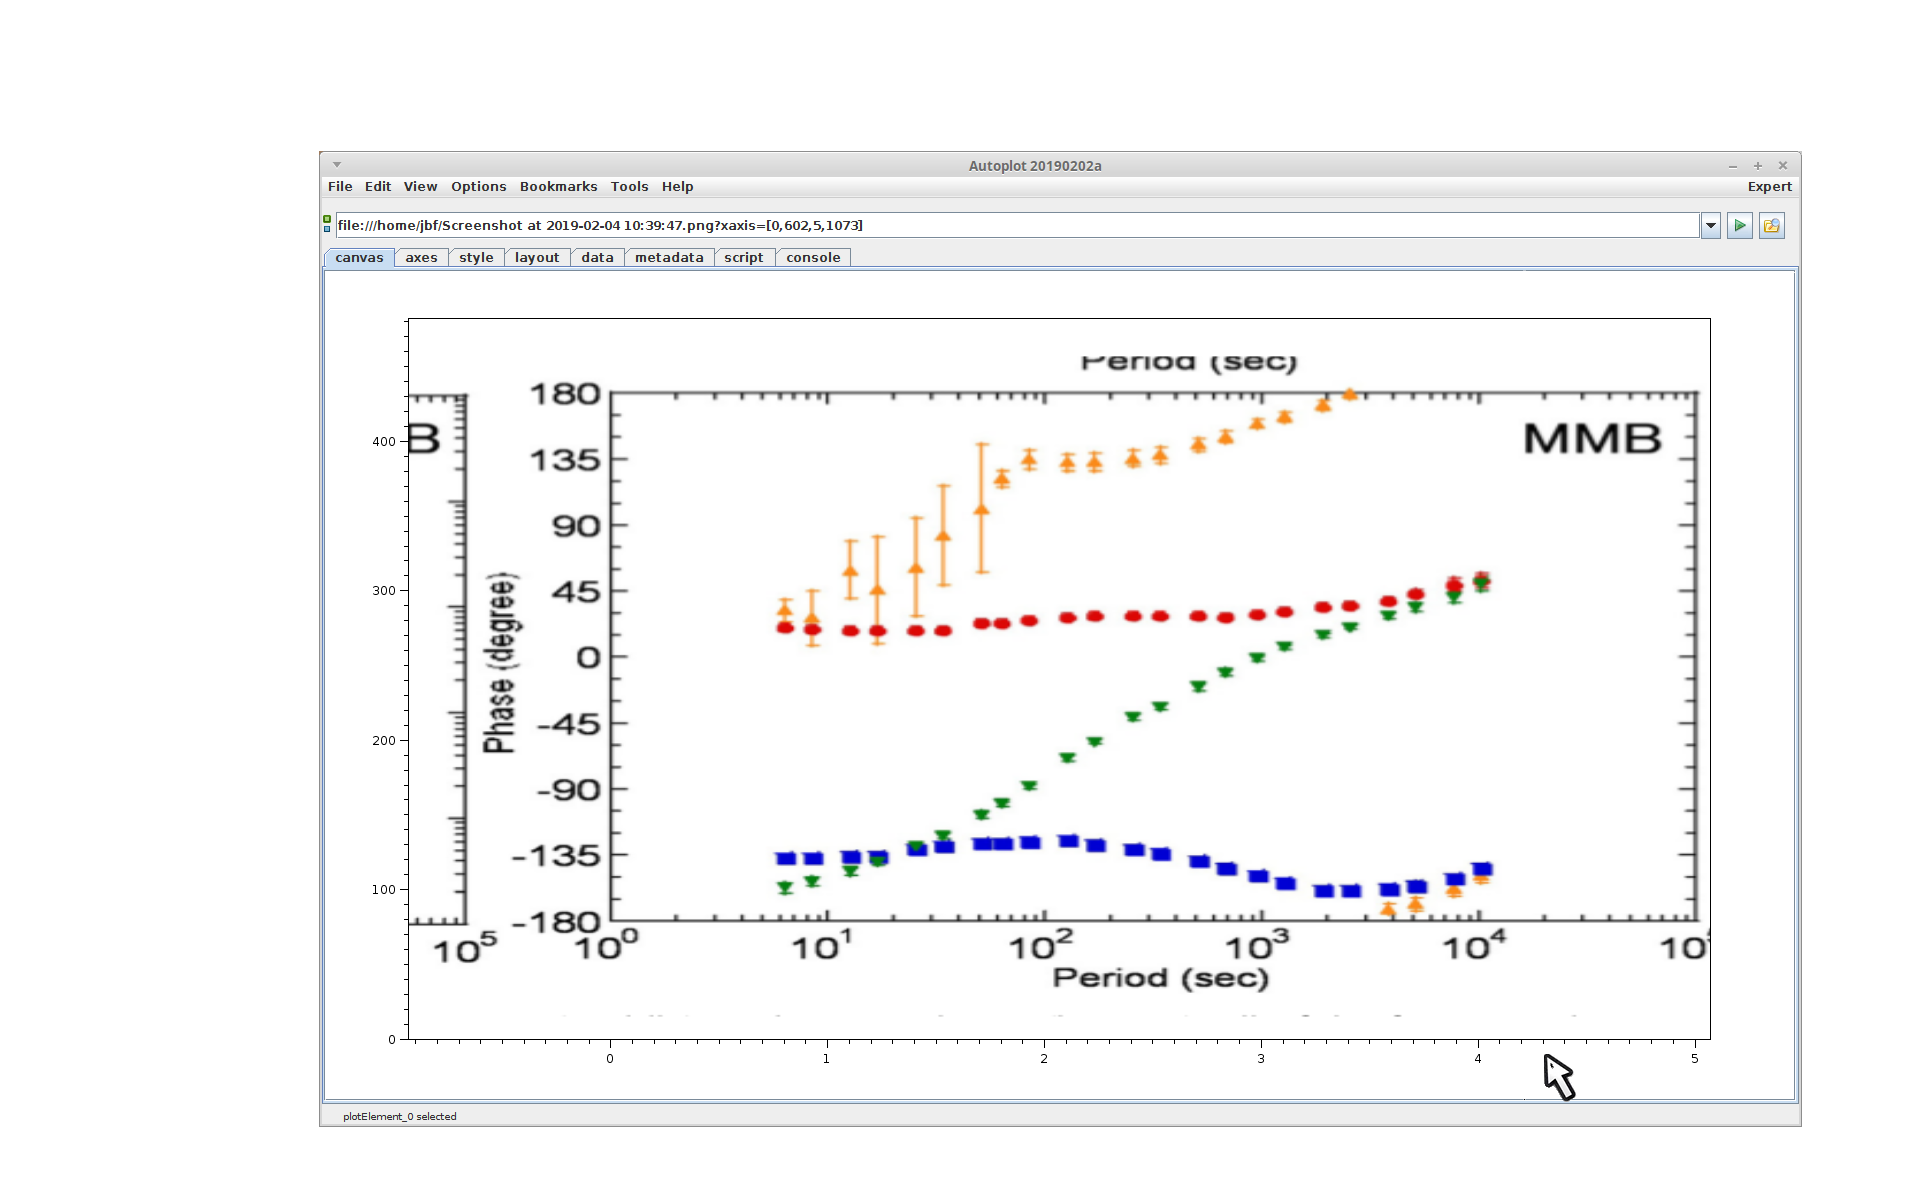Close the Autoplot window
This screenshot has height=1200, width=1920.
[x=1783, y=166]
